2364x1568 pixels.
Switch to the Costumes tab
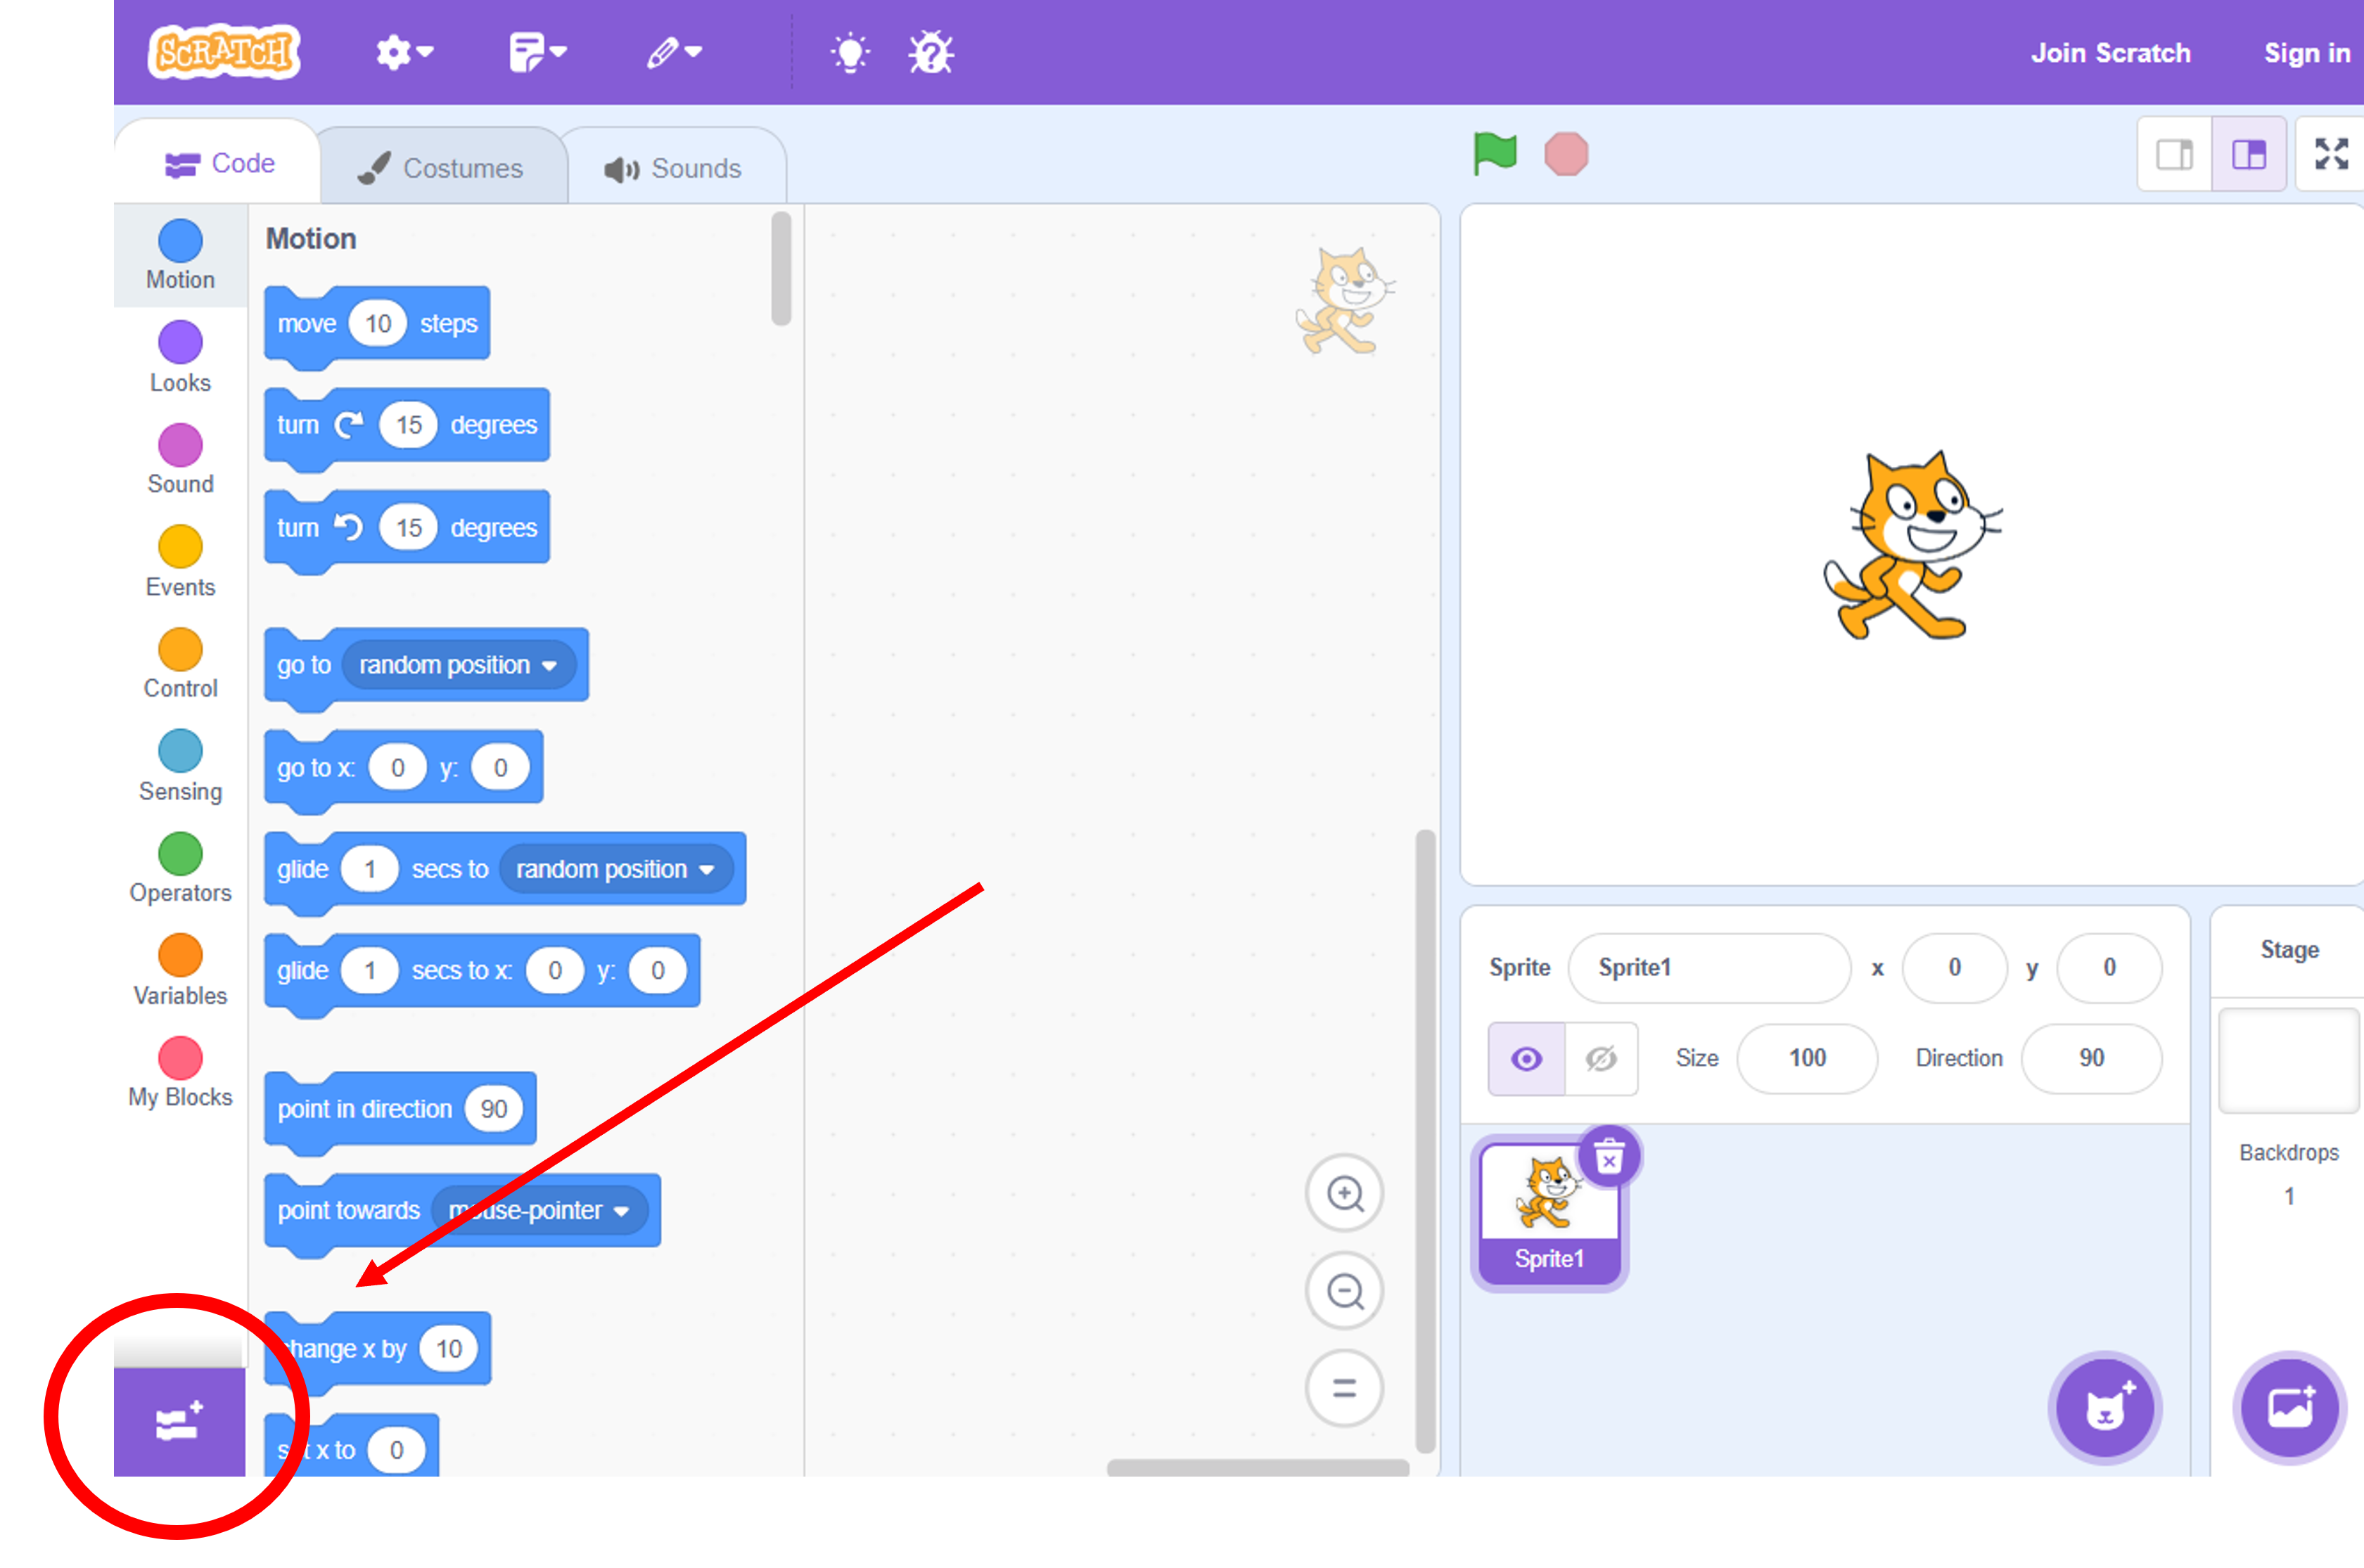(441, 168)
